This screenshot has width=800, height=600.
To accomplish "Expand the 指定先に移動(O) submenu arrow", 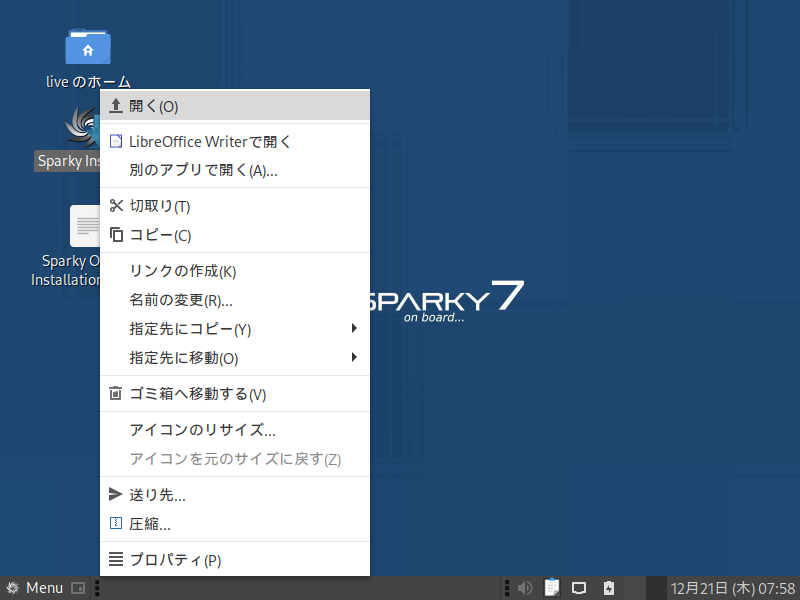I will (354, 357).
